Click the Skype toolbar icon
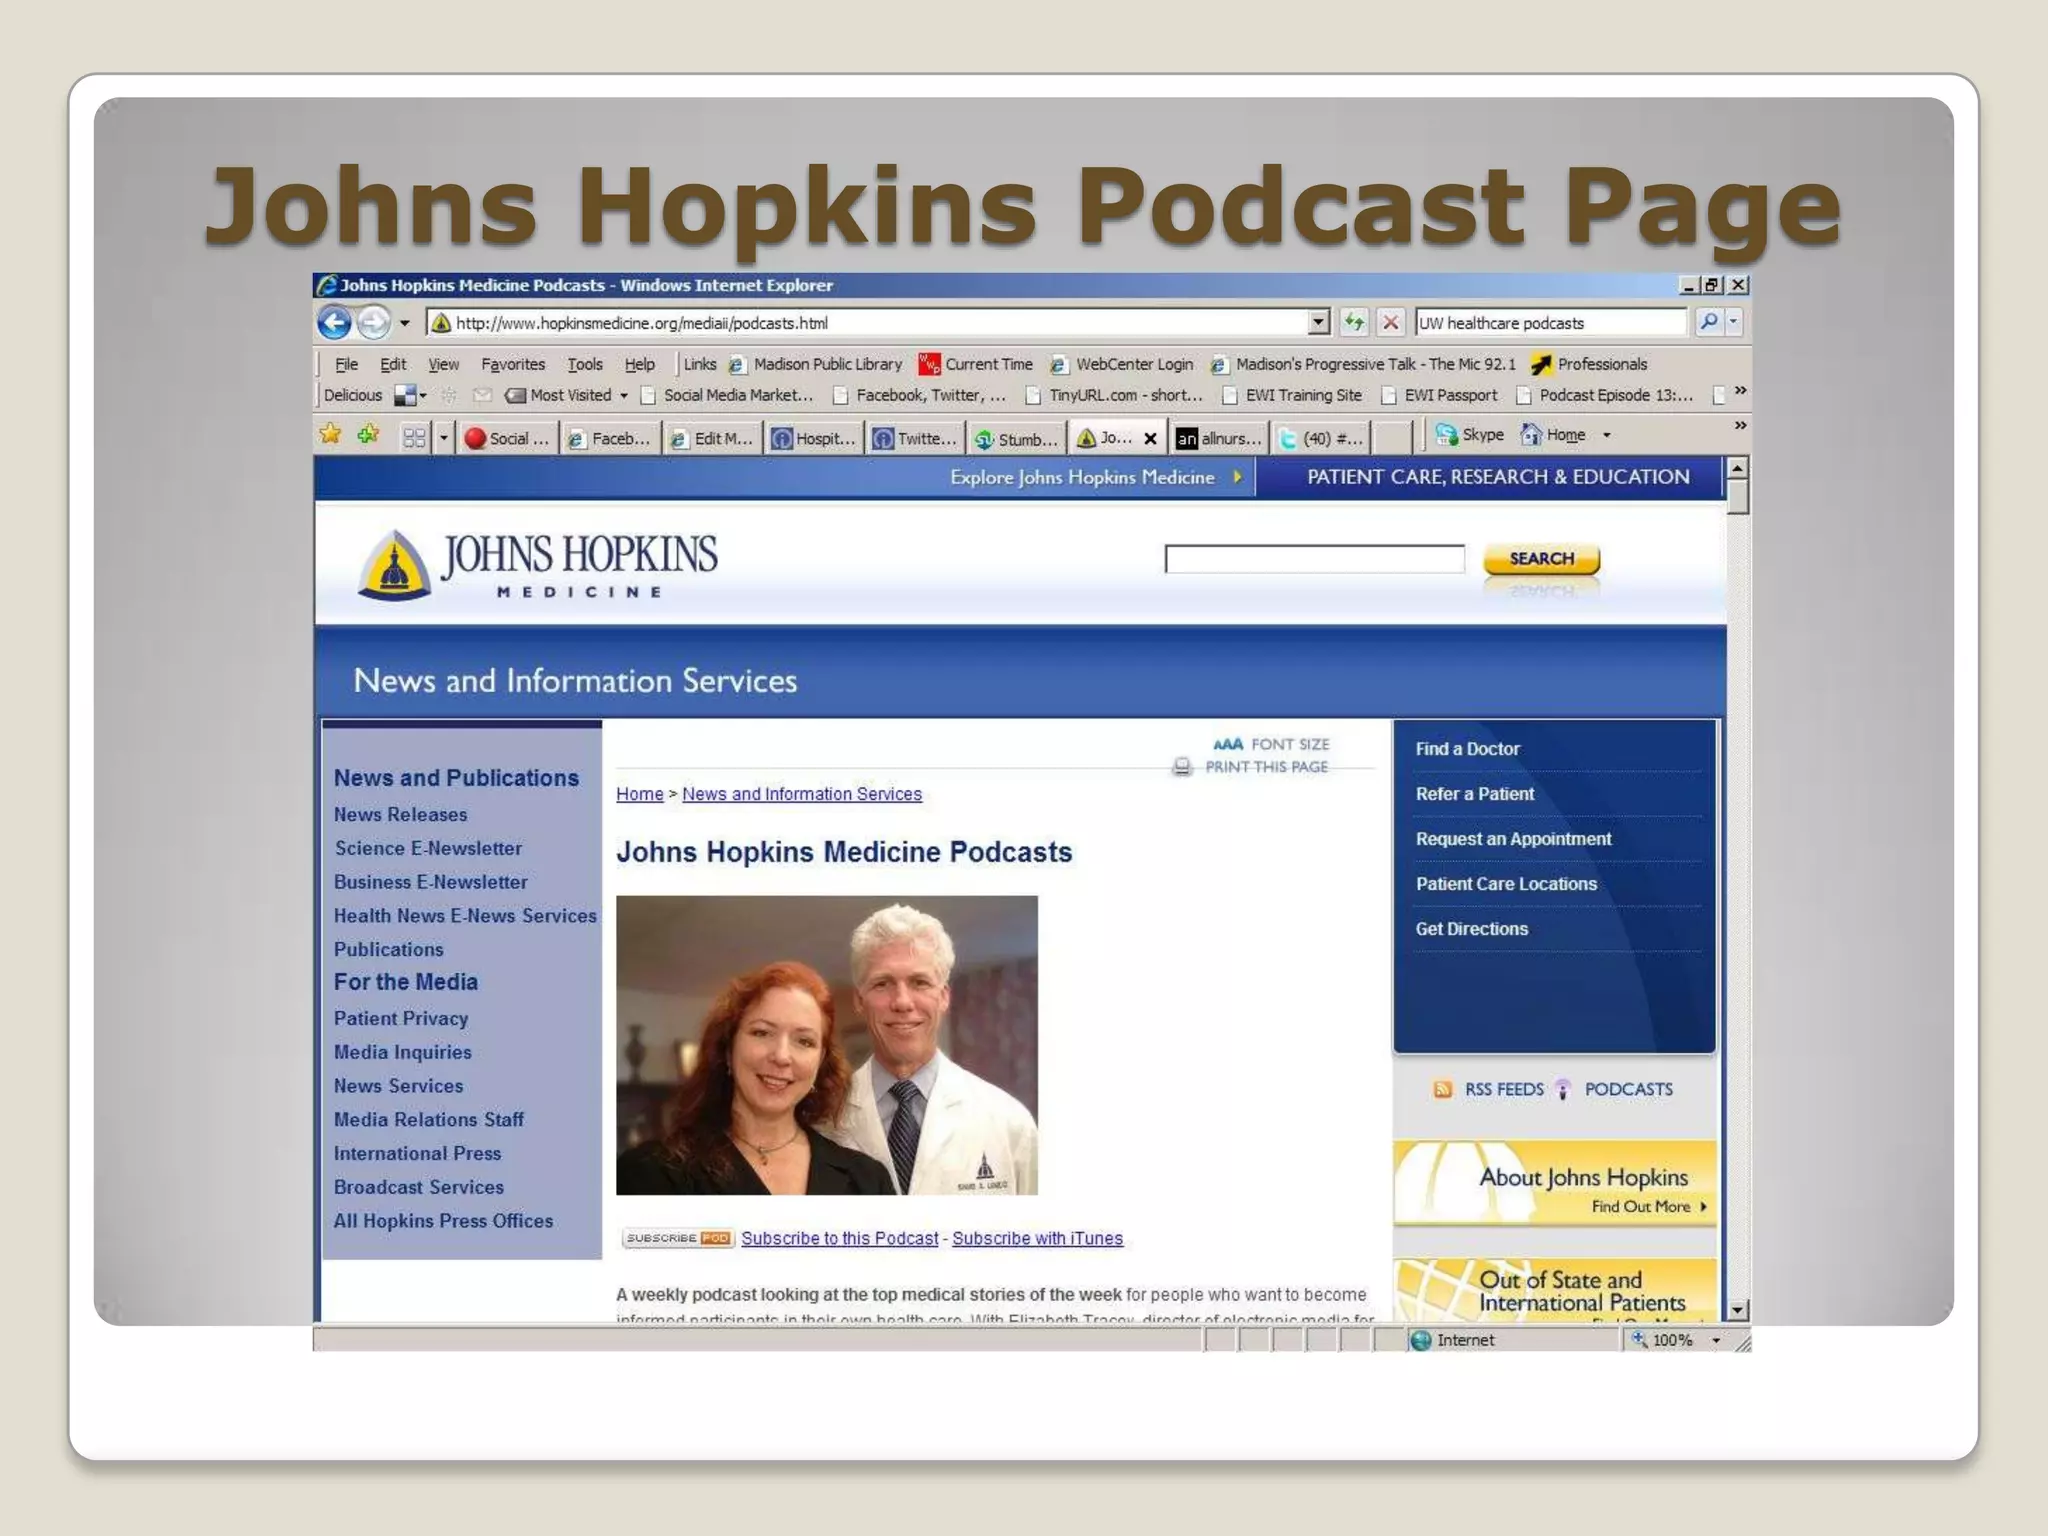 pyautogui.click(x=1446, y=434)
